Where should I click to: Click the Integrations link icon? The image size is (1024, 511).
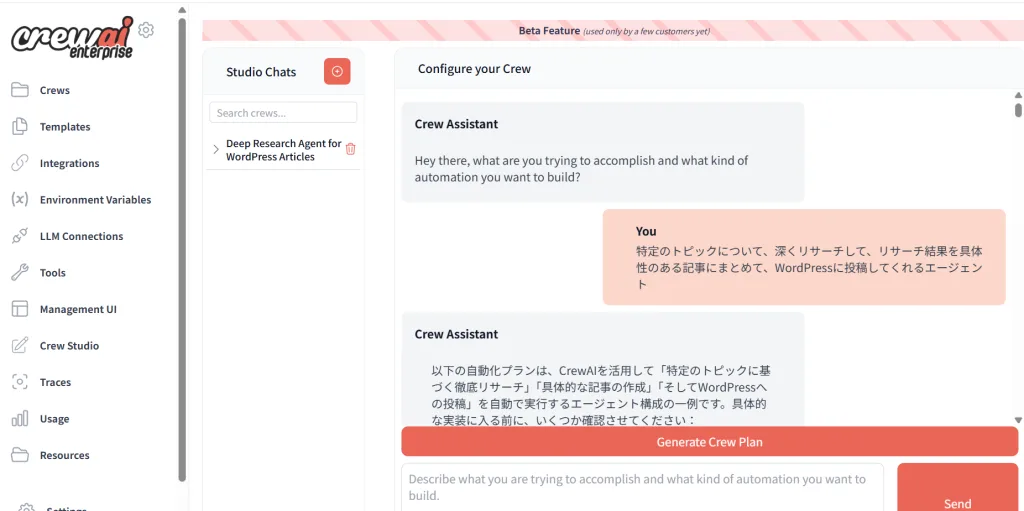click(20, 163)
